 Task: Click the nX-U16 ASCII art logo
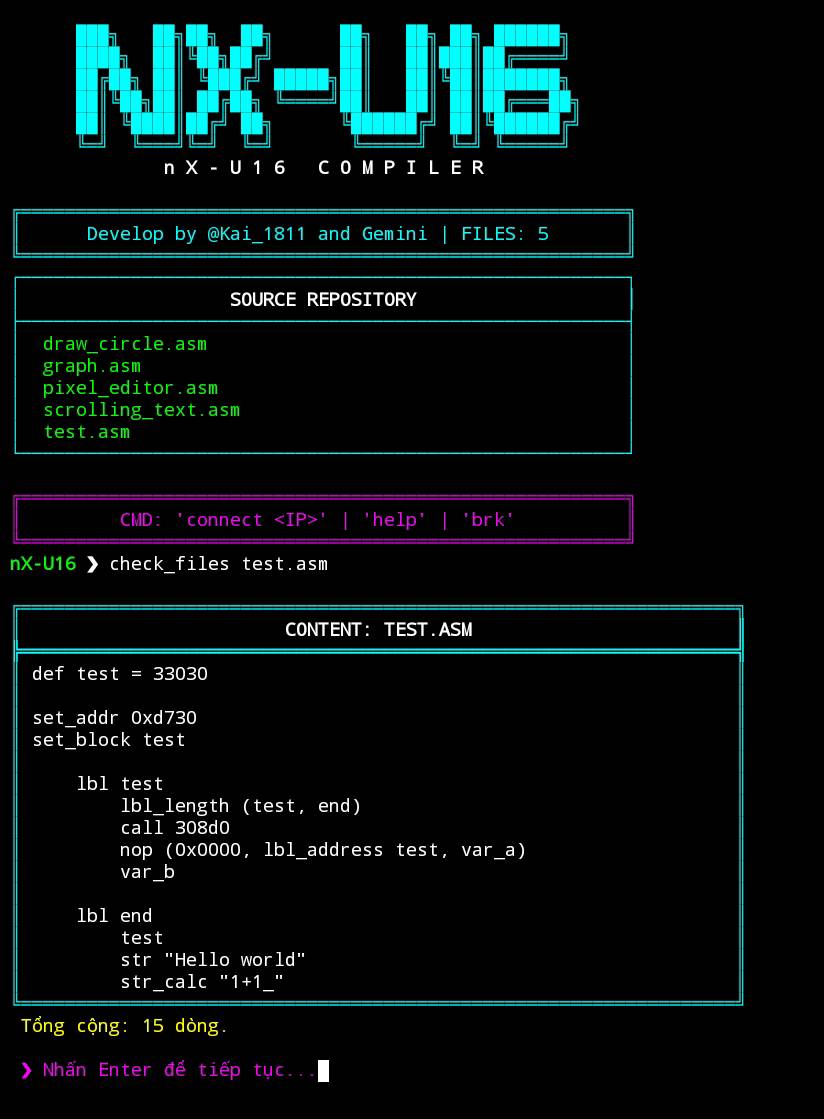(325, 82)
